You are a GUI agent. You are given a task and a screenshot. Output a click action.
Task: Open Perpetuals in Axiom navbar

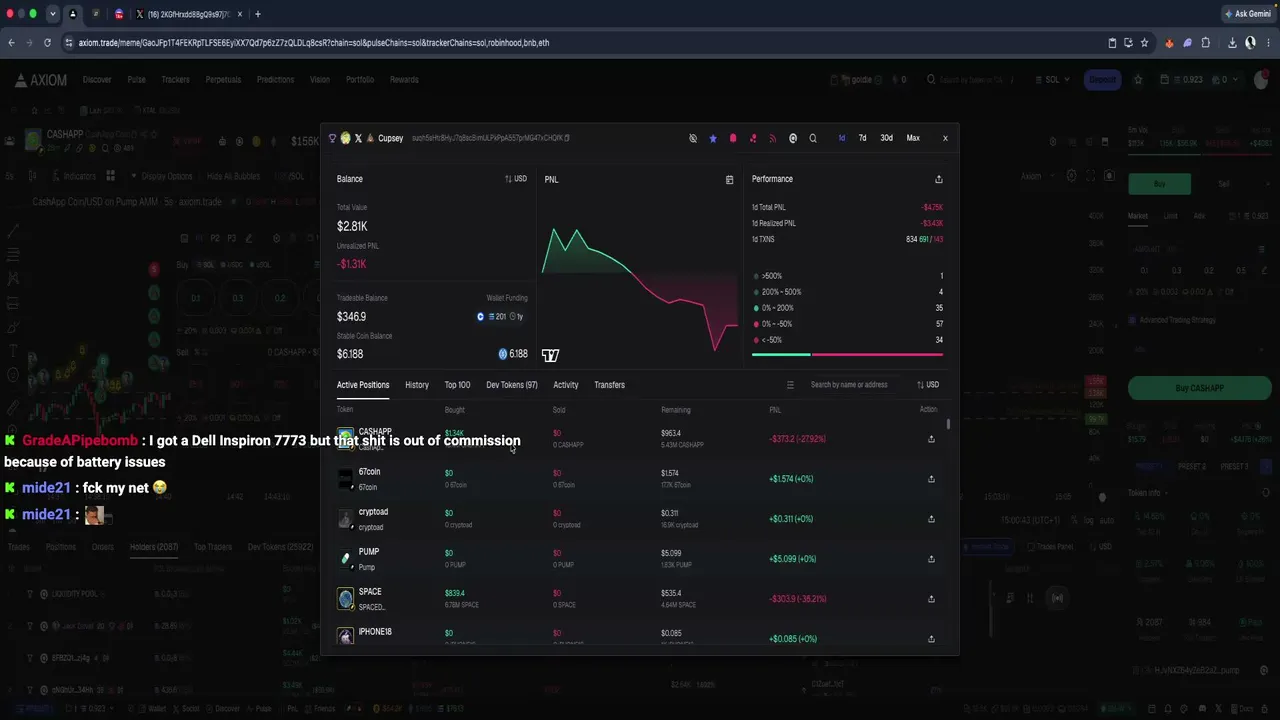pos(223,80)
